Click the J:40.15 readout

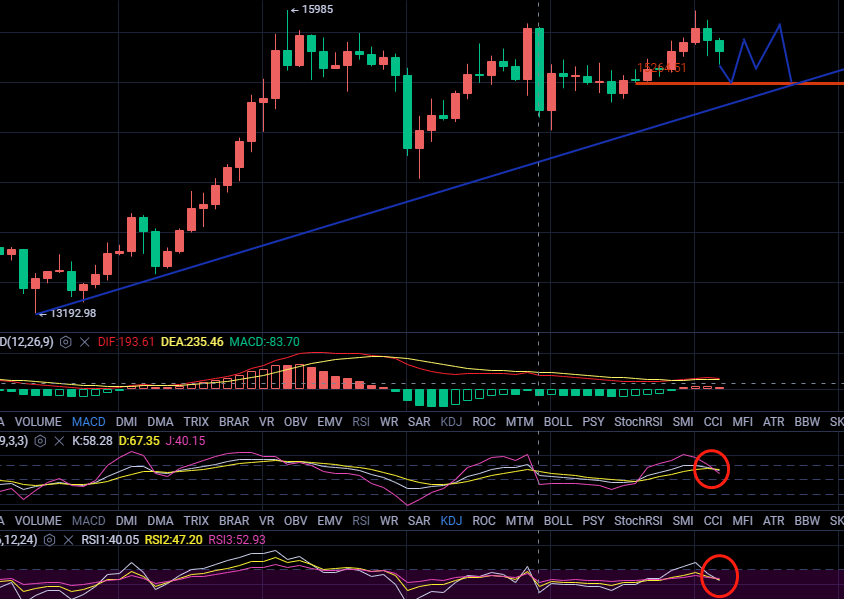click(x=185, y=441)
